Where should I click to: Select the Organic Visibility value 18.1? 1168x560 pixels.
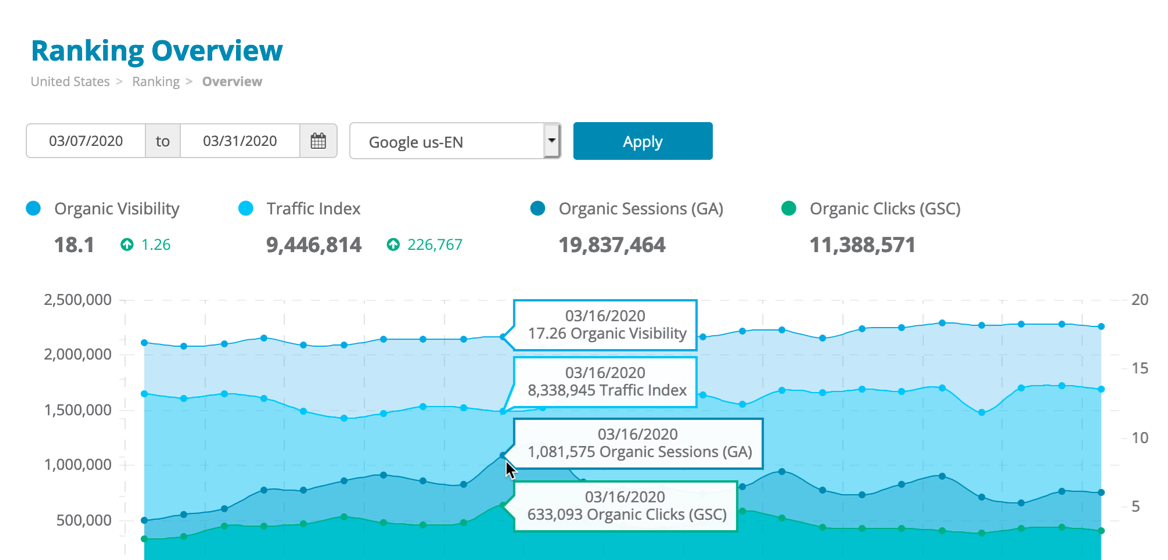(x=74, y=245)
